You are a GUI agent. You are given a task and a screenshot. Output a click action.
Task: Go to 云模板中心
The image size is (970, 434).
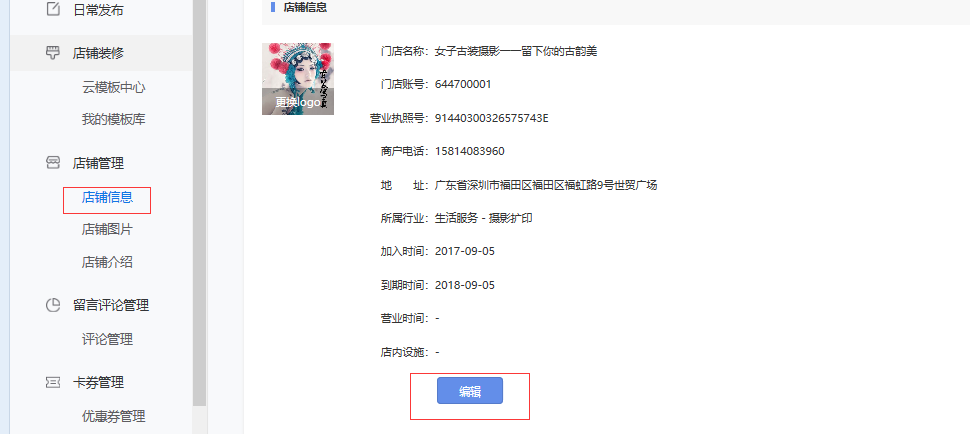coord(114,87)
